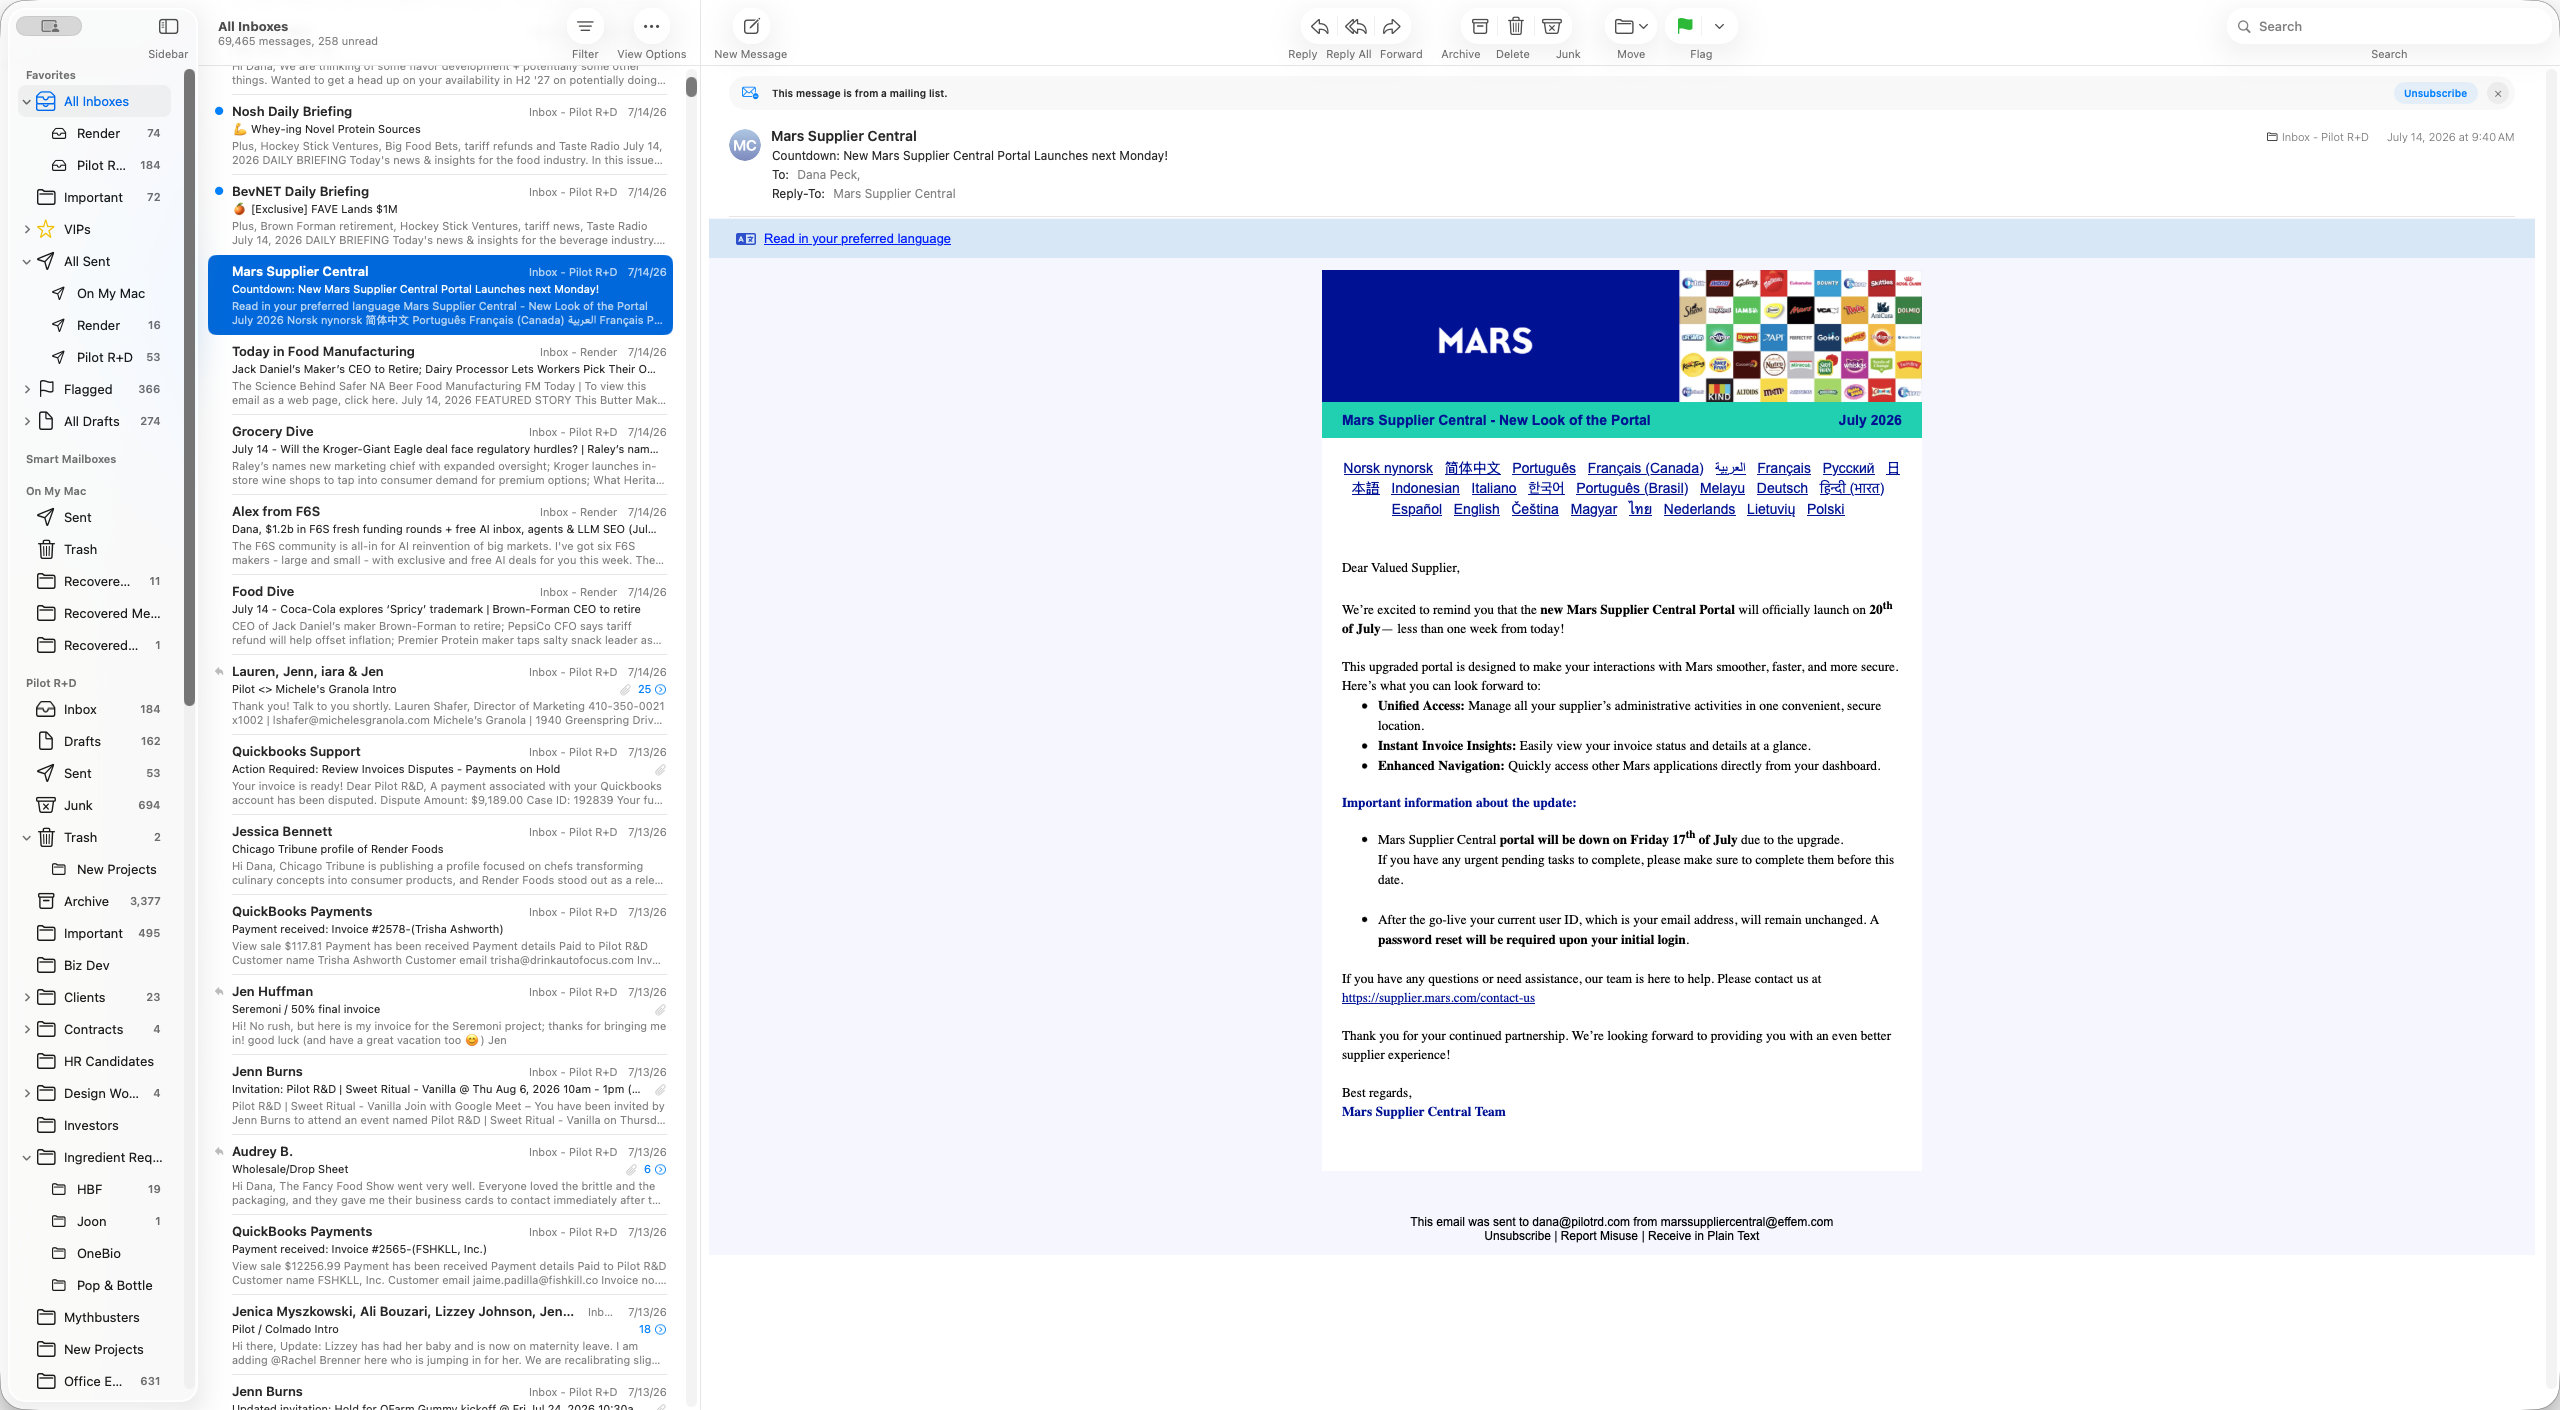Click the Search mail field
The width and height of the screenshot is (2560, 1410).
tap(2388, 27)
